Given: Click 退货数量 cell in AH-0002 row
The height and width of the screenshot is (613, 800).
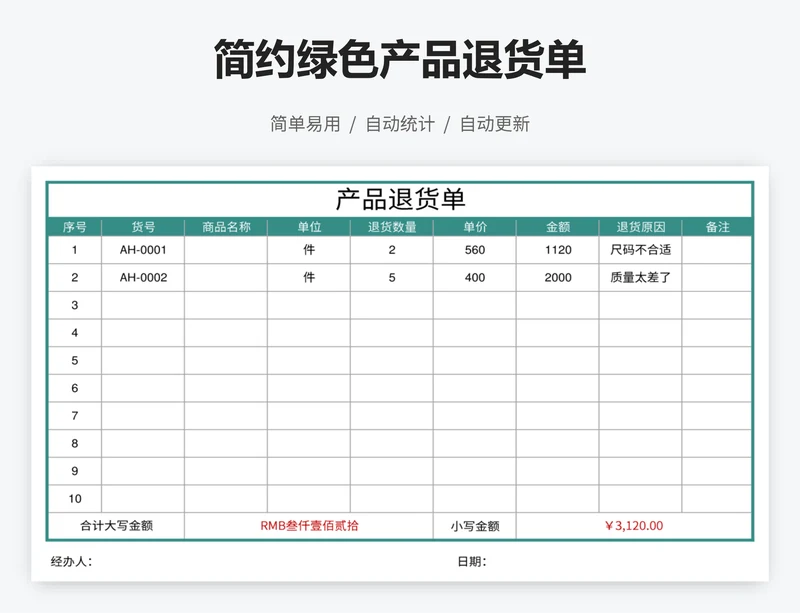Looking at the screenshot, I should pos(392,278).
